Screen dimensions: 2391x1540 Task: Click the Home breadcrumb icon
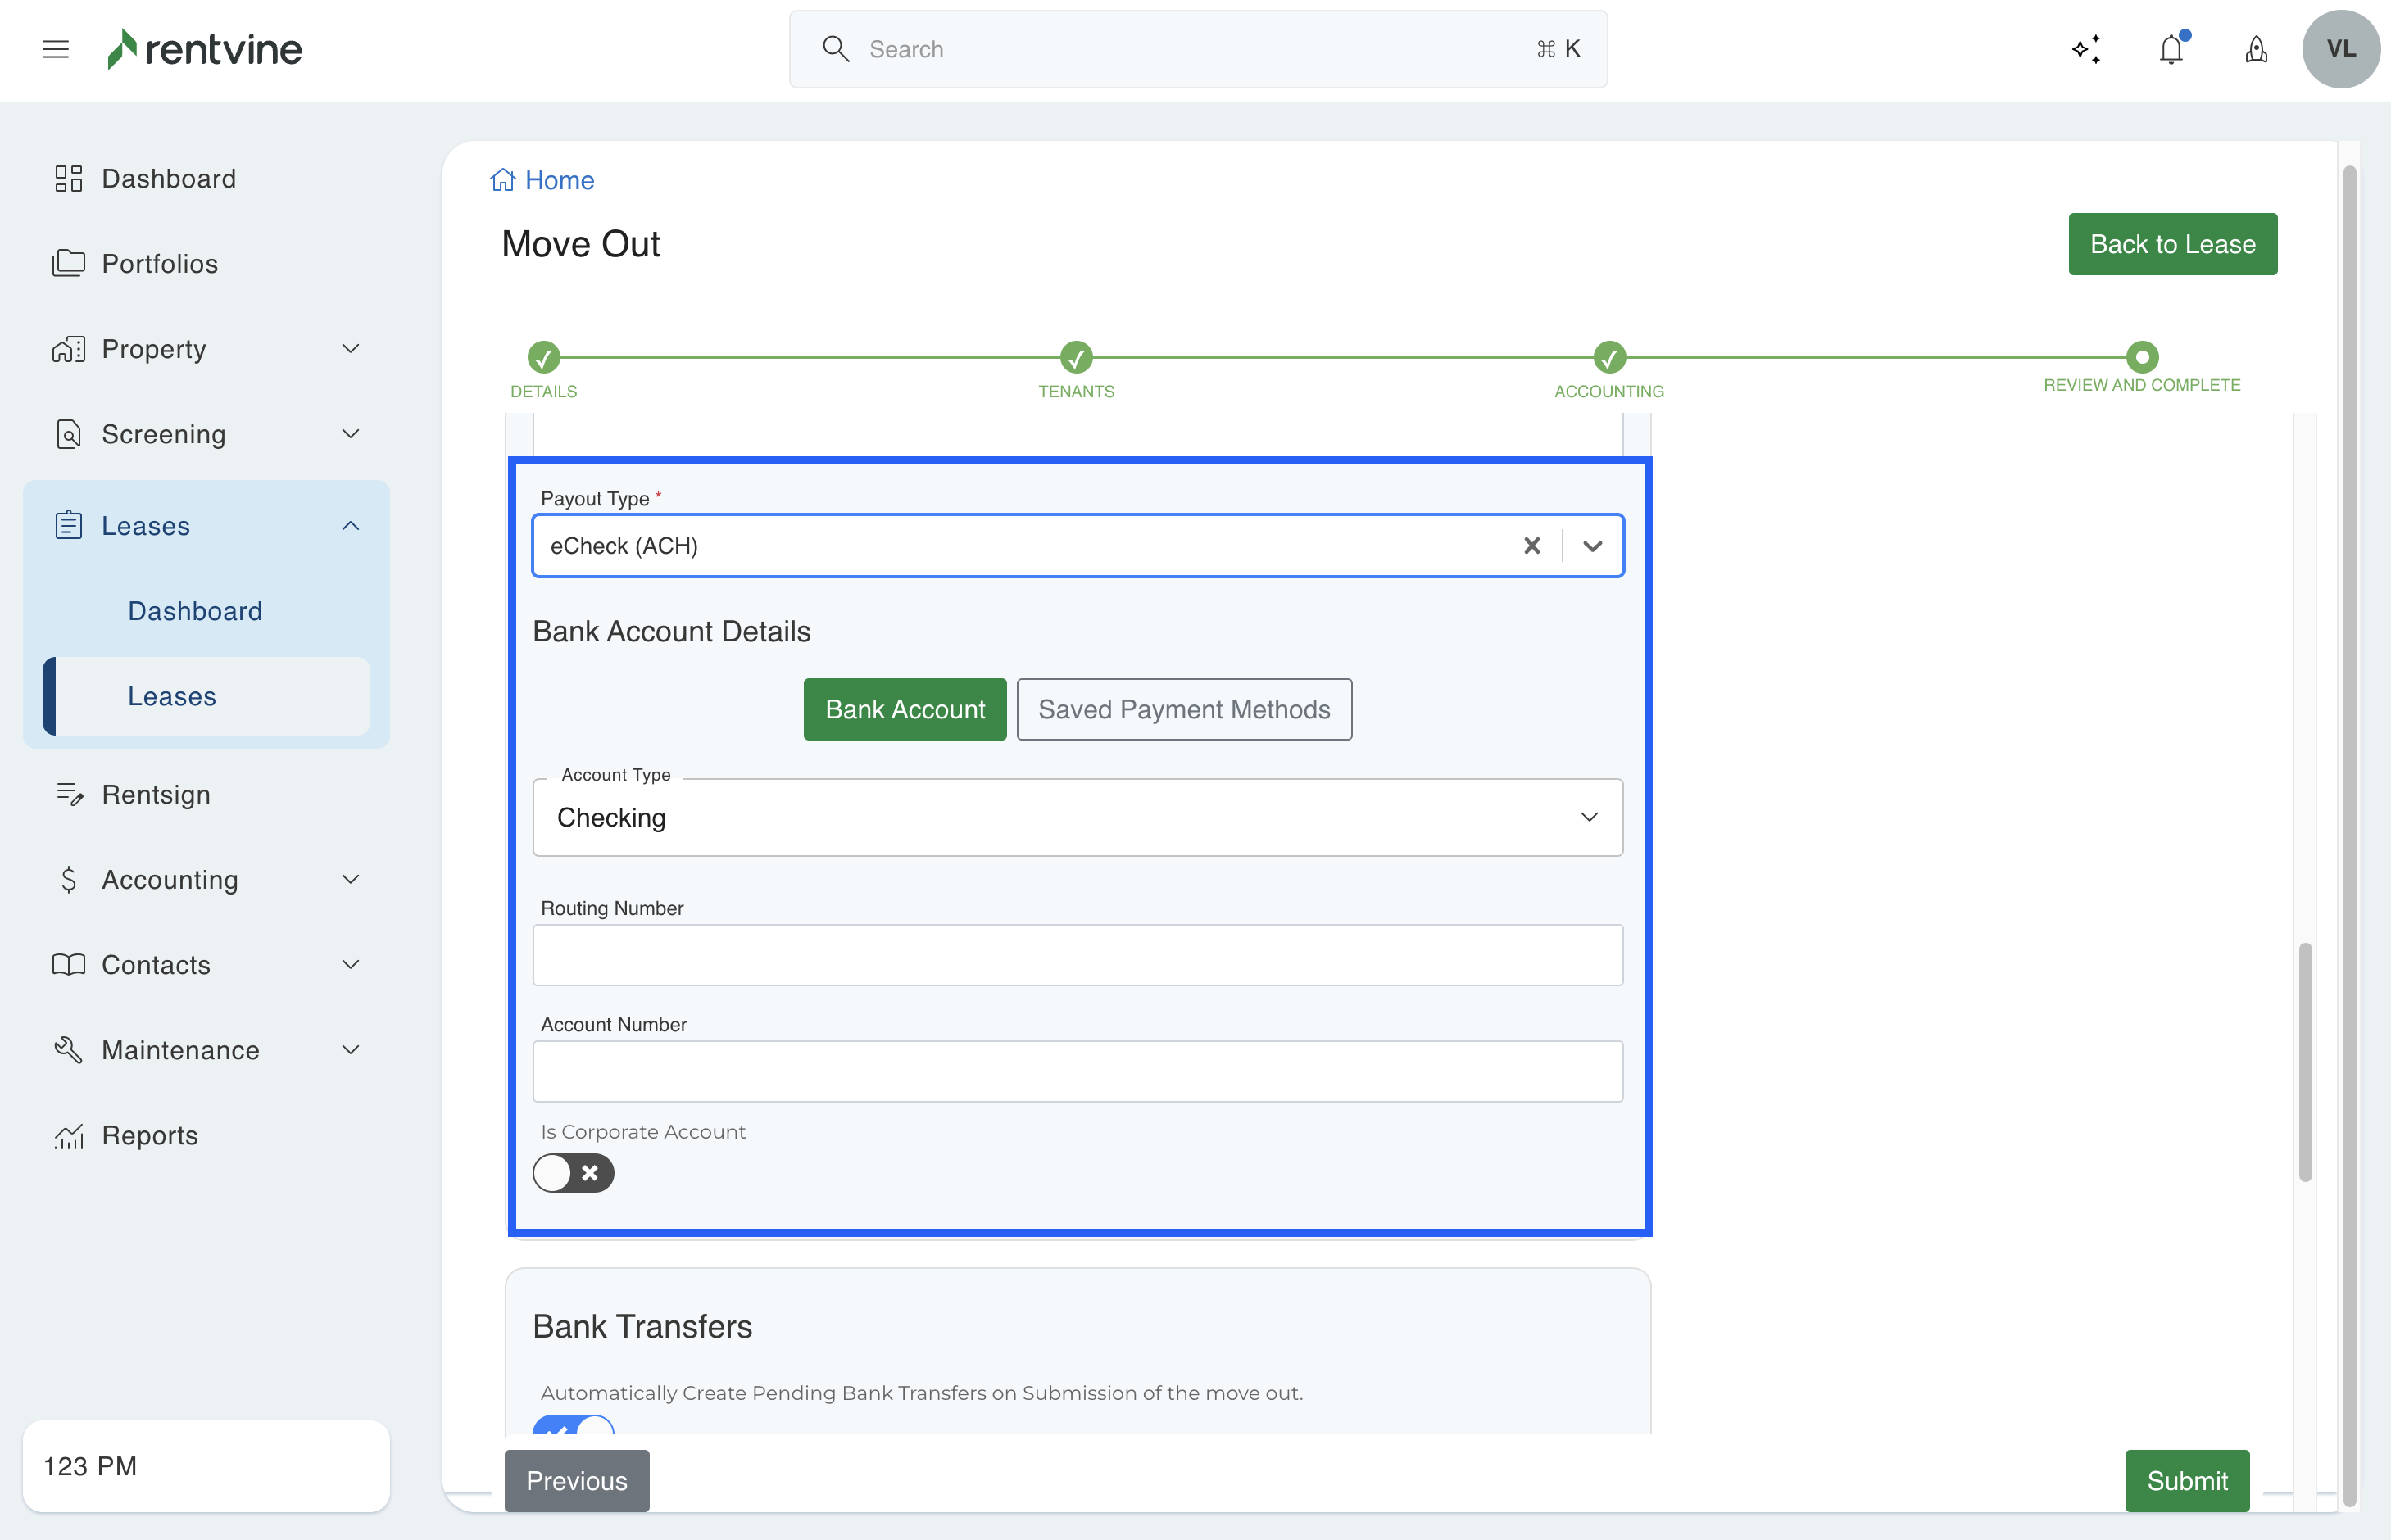click(502, 180)
